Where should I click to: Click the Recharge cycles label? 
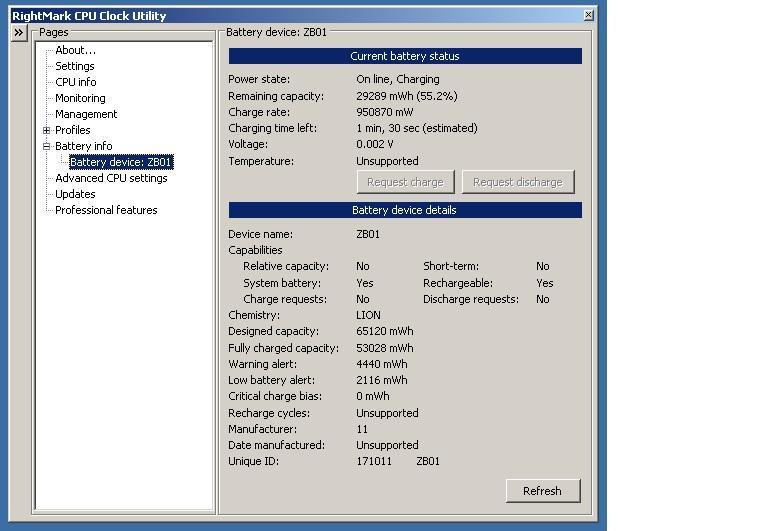pyautogui.click(x=269, y=413)
